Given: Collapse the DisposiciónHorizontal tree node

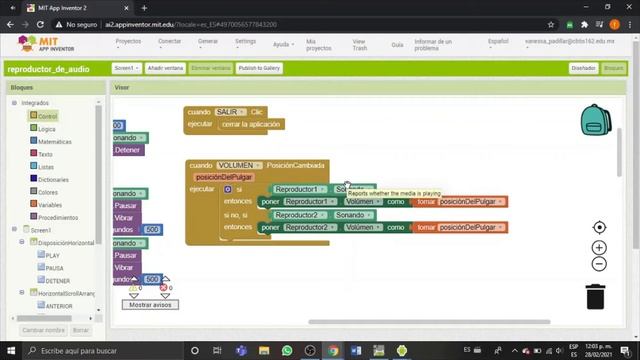Looking at the screenshot, I should click(22, 242).
